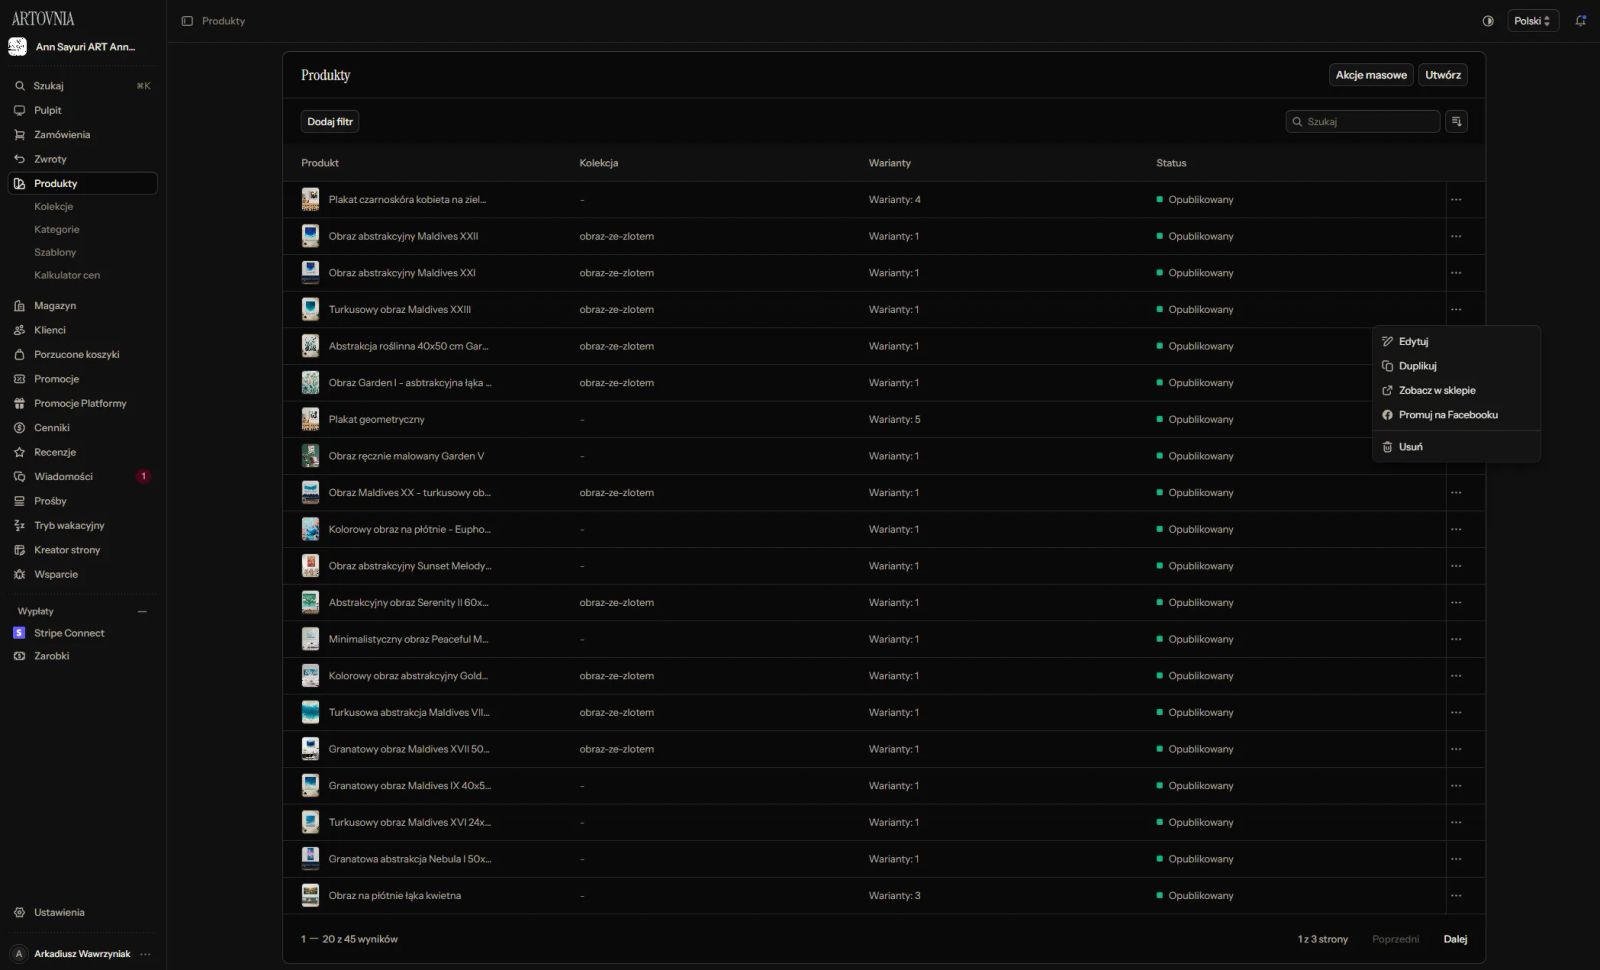Open product Obraz ręcznie malowany Garden V
The width and height of the screenshot is (1600, 970).
(x=406, y=457)
